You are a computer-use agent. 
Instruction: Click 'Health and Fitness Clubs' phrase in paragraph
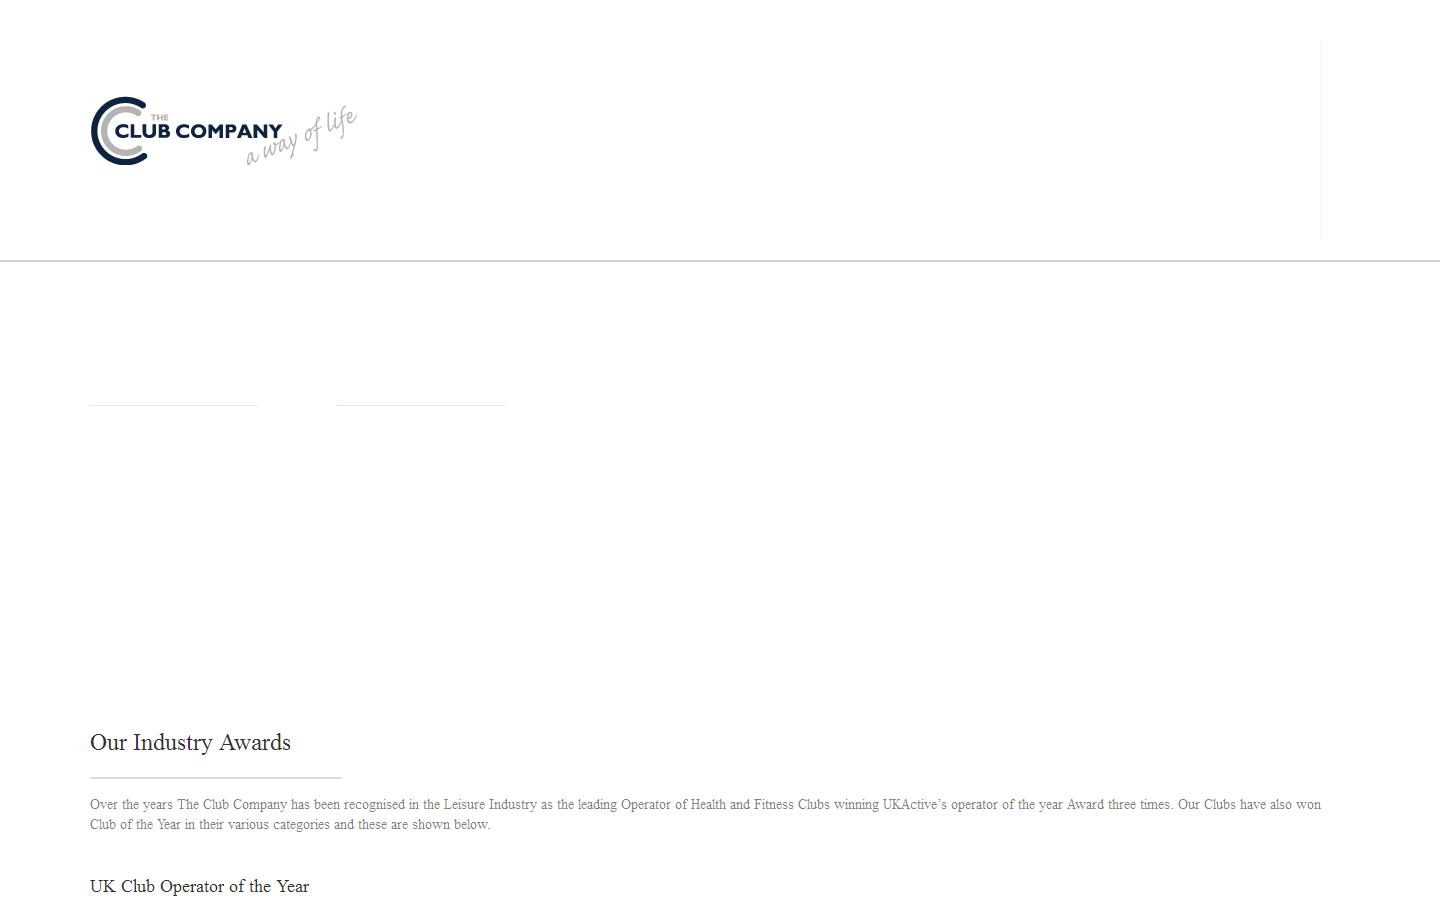point(760,804)
